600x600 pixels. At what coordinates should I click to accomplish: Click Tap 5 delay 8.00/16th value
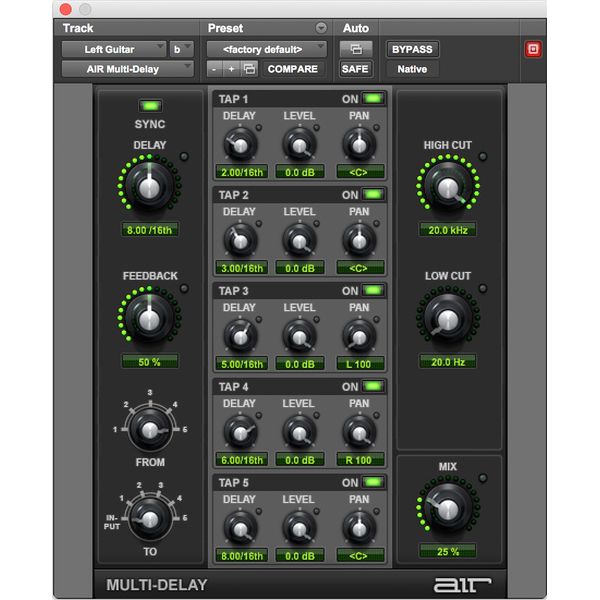pos(242,556)
